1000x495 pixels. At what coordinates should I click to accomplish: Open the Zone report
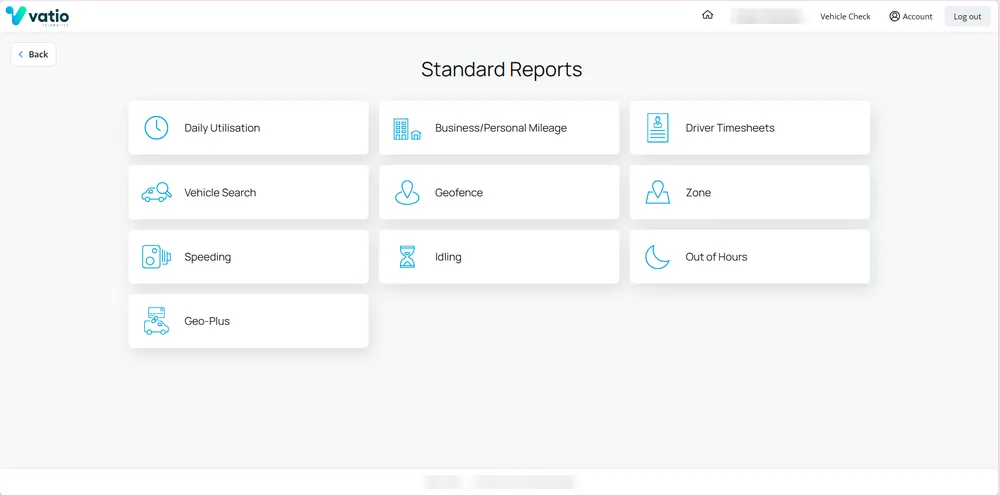[750, 192]
